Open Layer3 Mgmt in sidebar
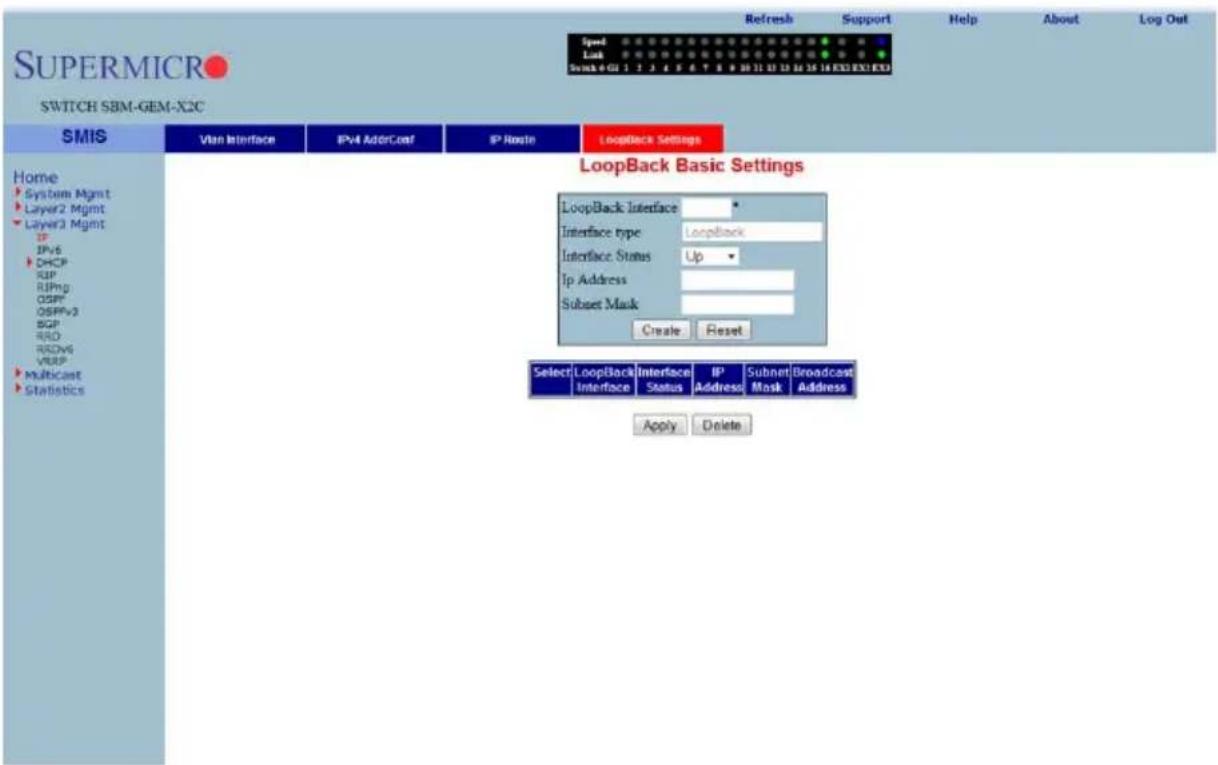 (65, 225)
